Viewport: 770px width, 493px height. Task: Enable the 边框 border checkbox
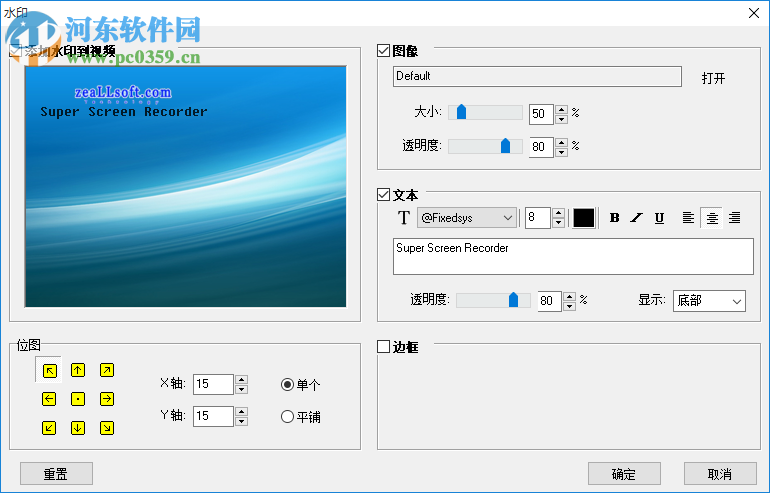click(384, 347)
